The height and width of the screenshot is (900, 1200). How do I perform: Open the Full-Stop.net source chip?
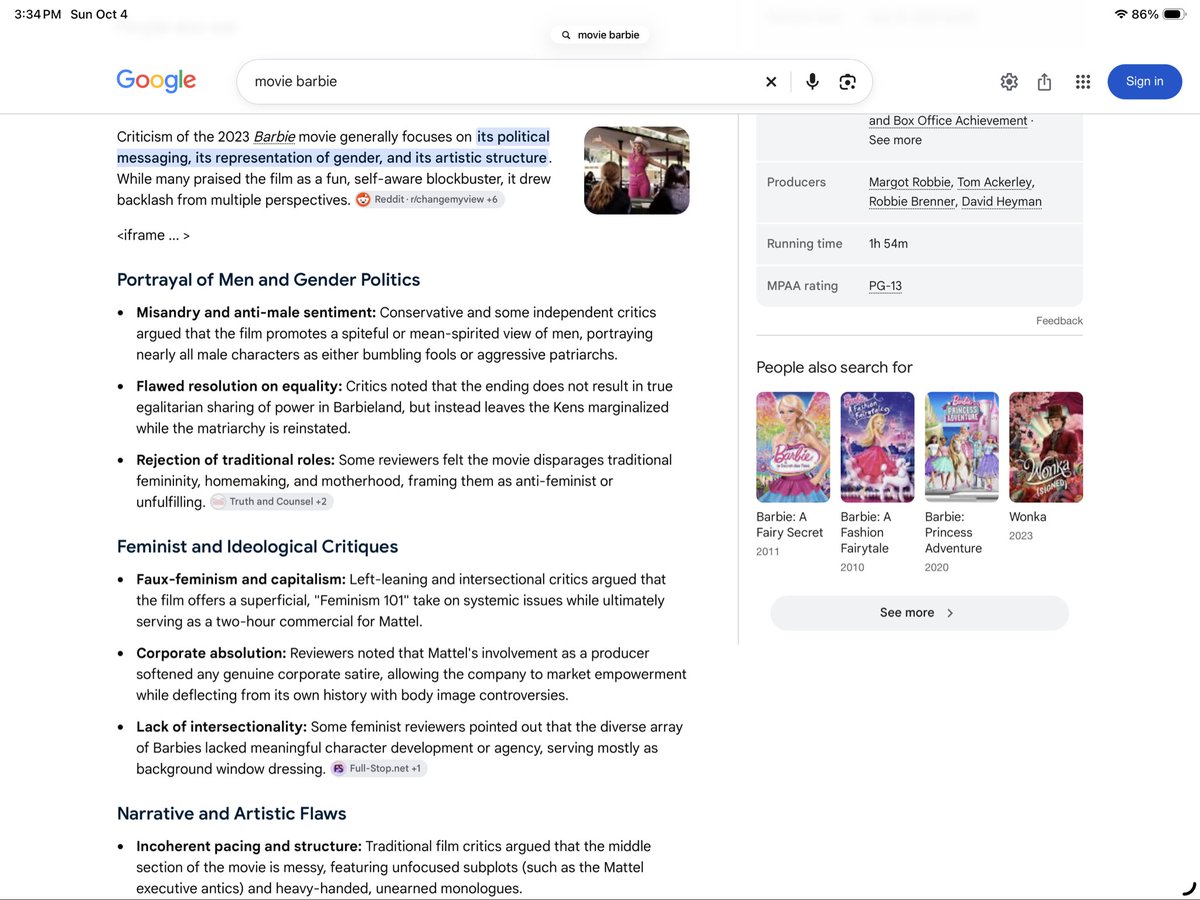pos(379,769)
